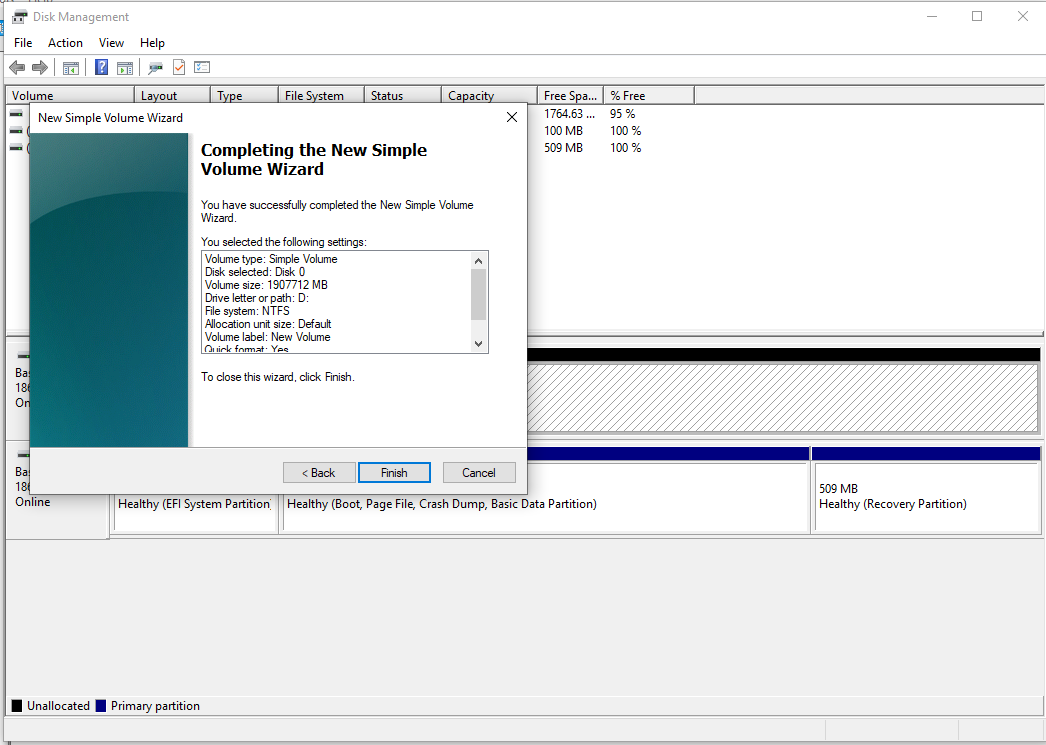Click the device scan toolbar icon
Viewport: 1046px width, 745px height.
(x=155, y=67)
